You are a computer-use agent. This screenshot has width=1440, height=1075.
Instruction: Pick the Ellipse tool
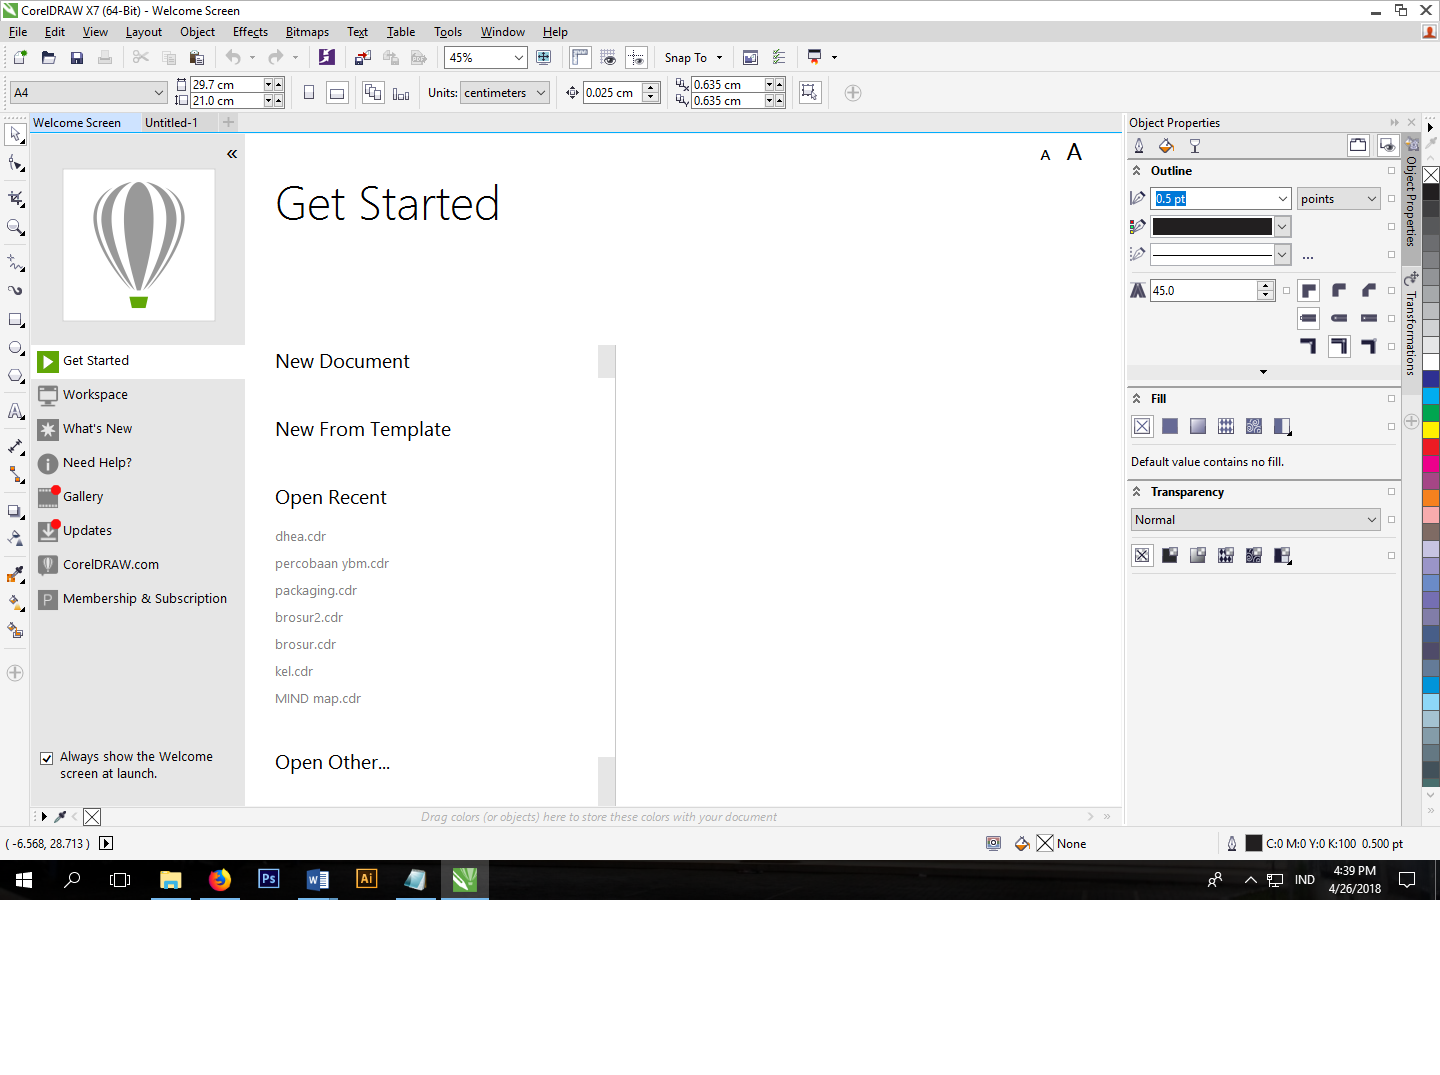click(15, 348)
